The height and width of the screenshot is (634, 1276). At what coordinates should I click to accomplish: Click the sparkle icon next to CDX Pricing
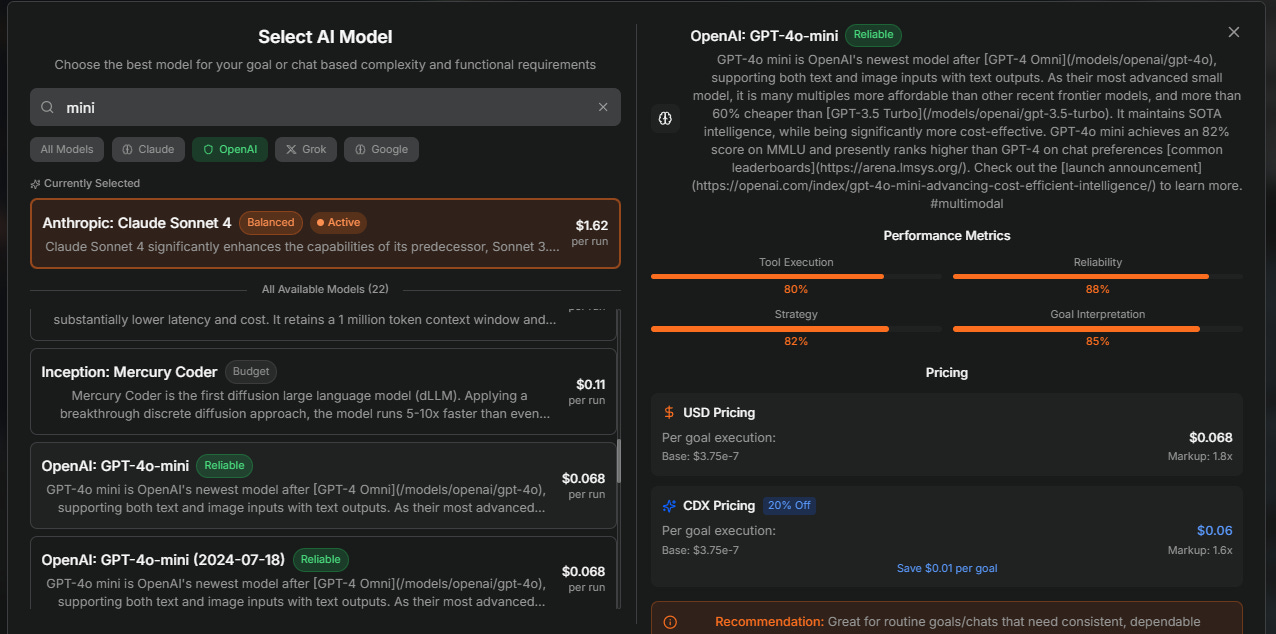[669, 506]
